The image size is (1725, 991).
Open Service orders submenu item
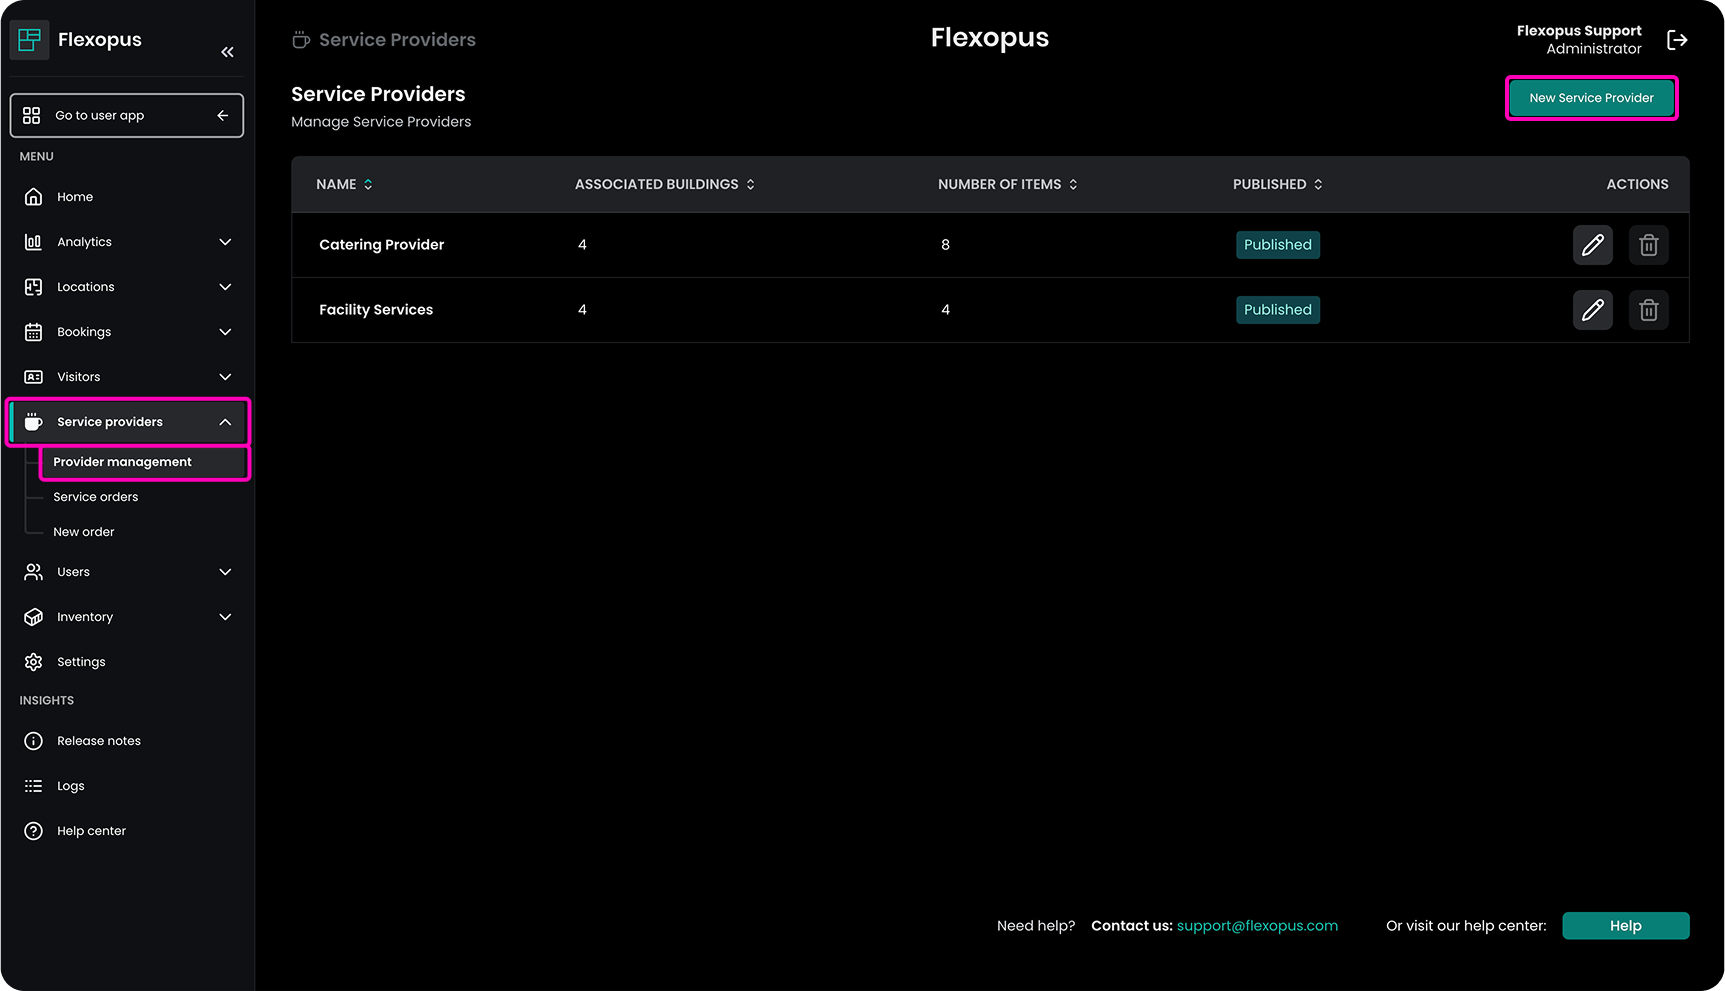click(x=96, y=497)
